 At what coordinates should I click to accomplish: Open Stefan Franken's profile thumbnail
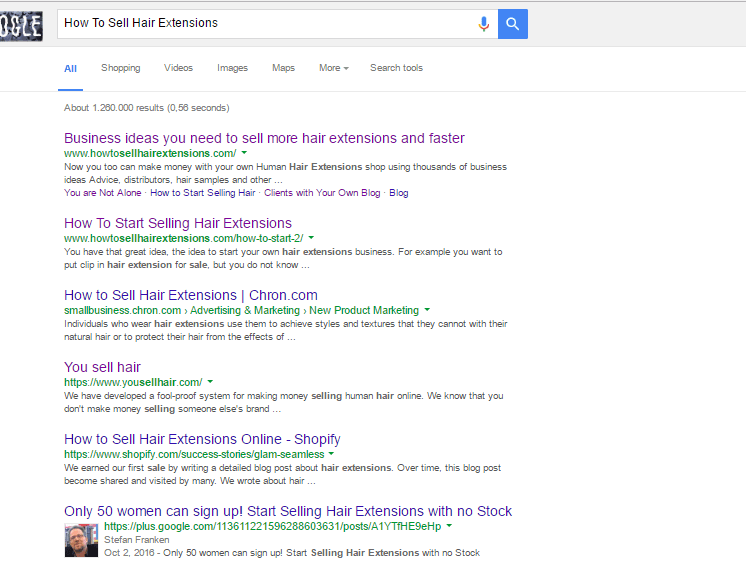81,540
